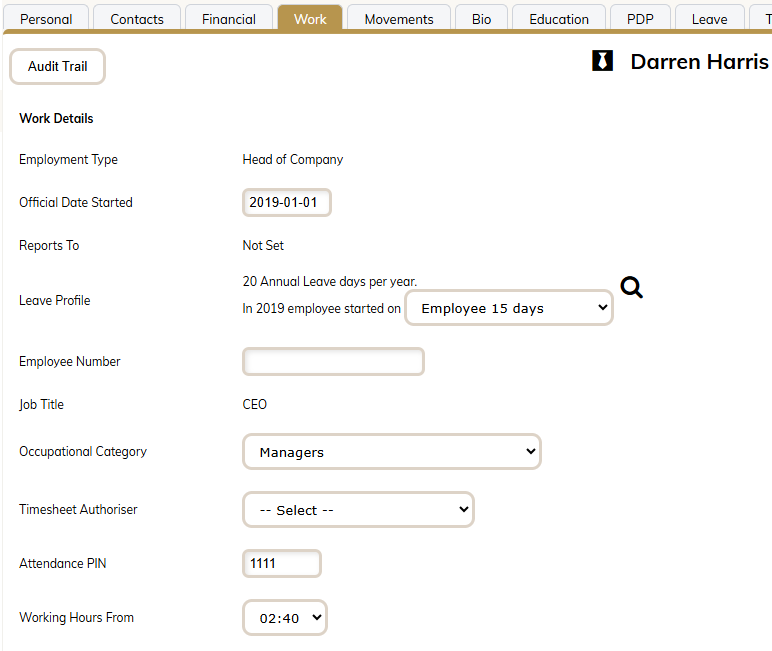Go to the Financial tab
Screen dimensions: 772x651
pos(229,18)
